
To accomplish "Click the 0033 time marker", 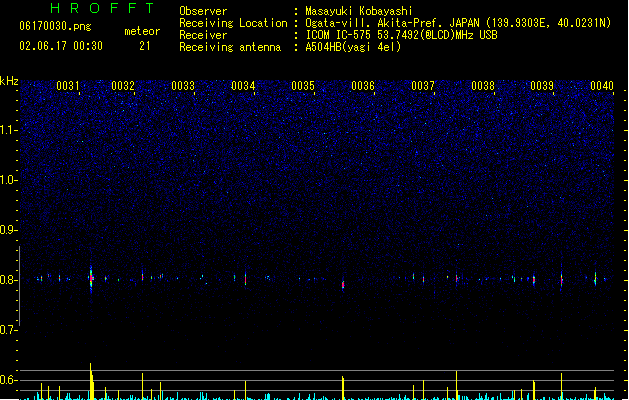I will 183,86.
